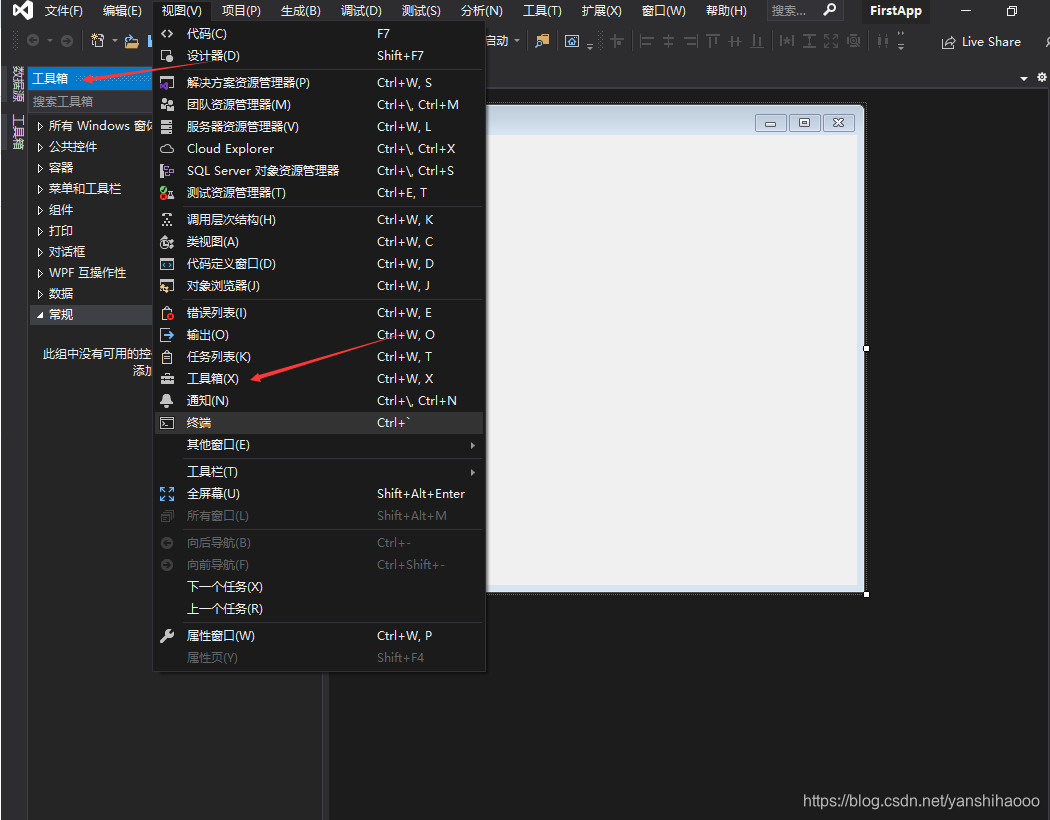Click the Task List (任务列表) clipboard icon
The height and width of the screenshot is (820, 1050).
pos(167,357)
